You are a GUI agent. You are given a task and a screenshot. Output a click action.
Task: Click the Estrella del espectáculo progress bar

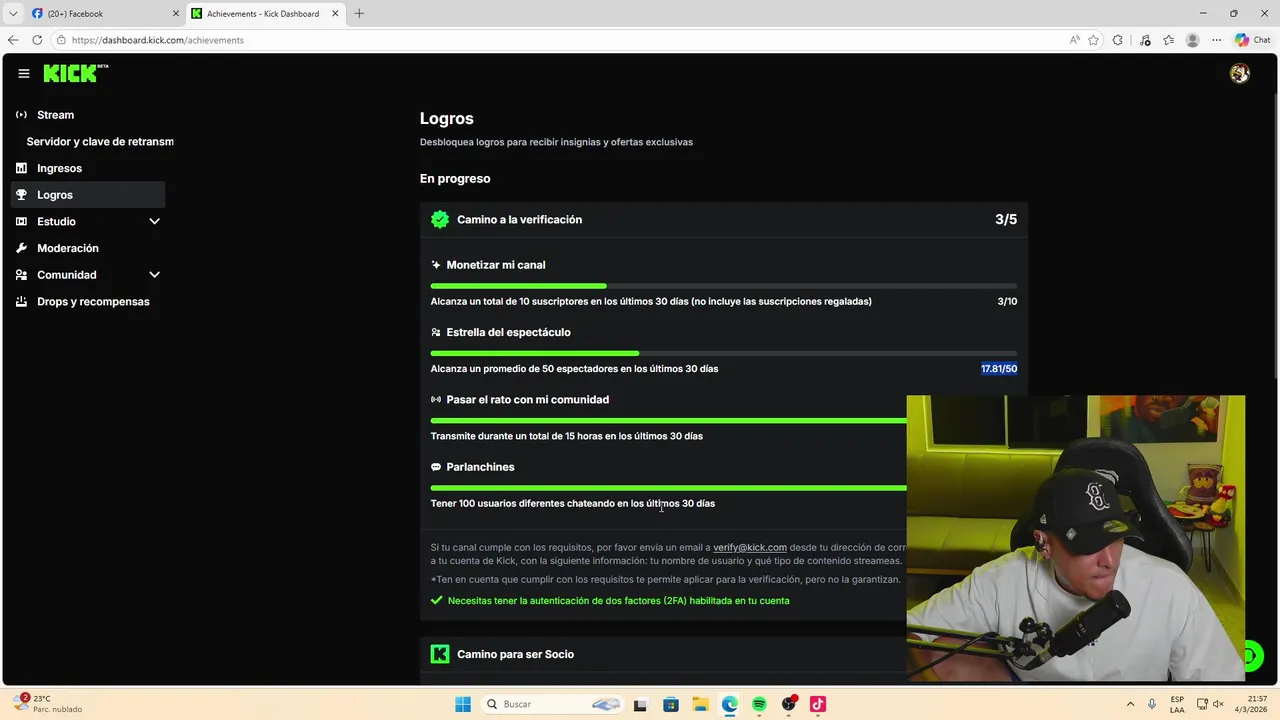(724, 353)
